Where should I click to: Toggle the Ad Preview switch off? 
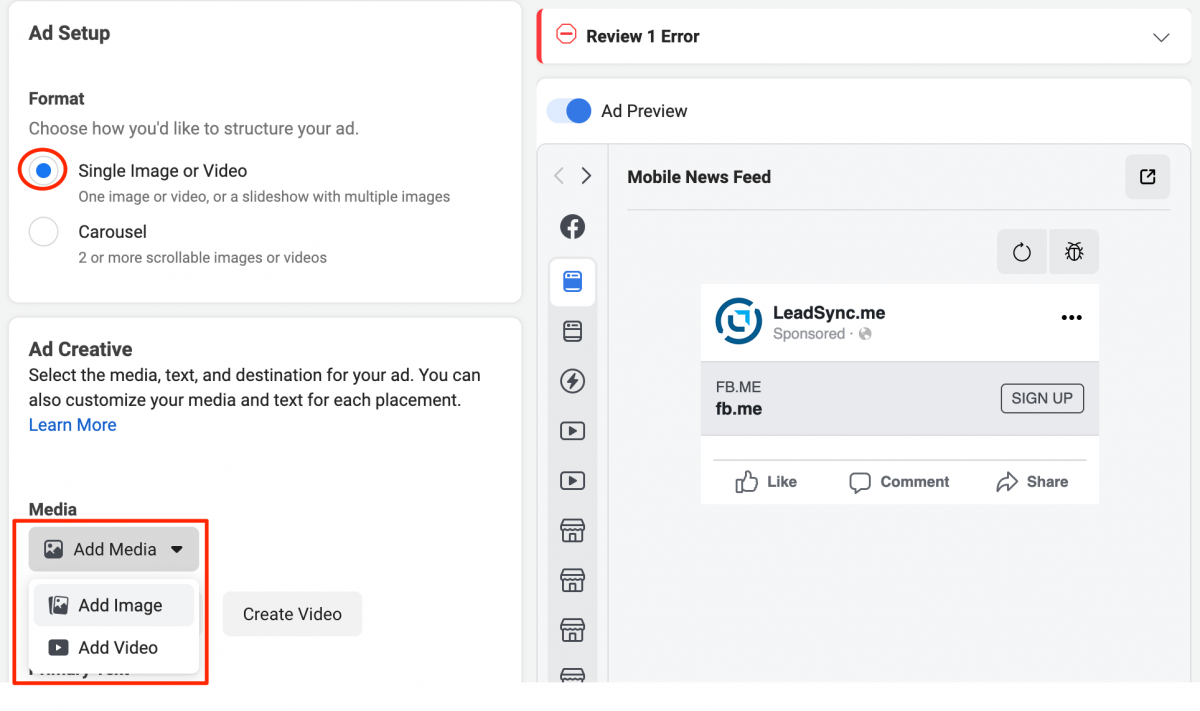(x=569, y=111)
